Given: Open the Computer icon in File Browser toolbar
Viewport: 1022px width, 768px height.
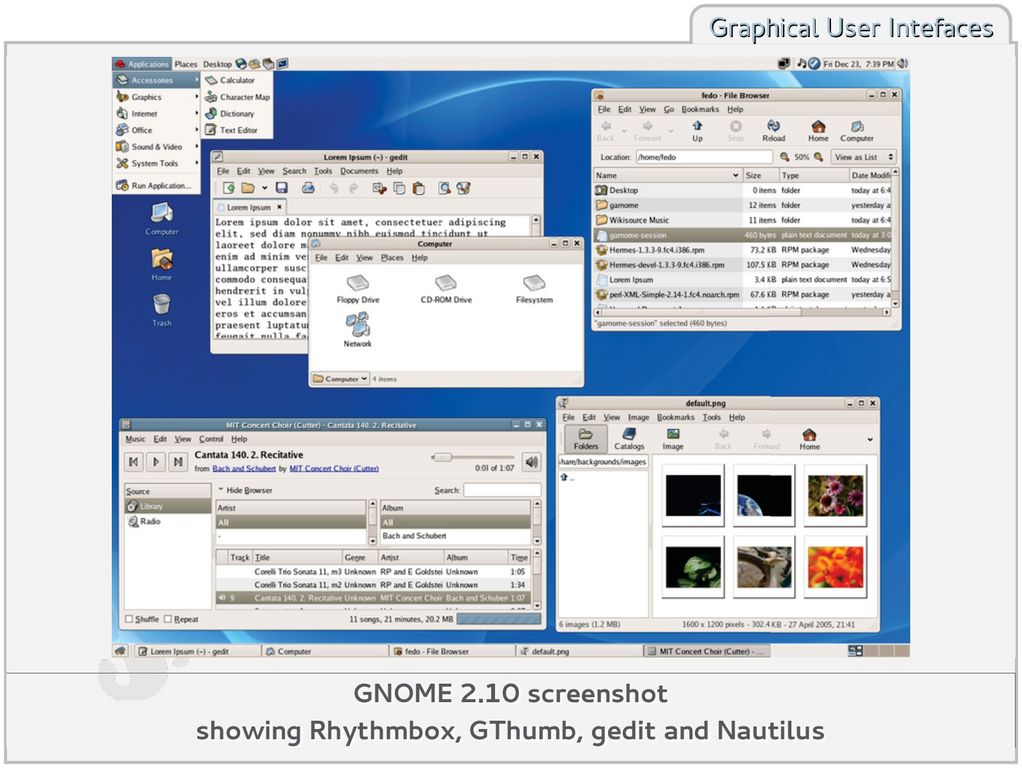Looking at the screenshot, I should click(856, 130).
